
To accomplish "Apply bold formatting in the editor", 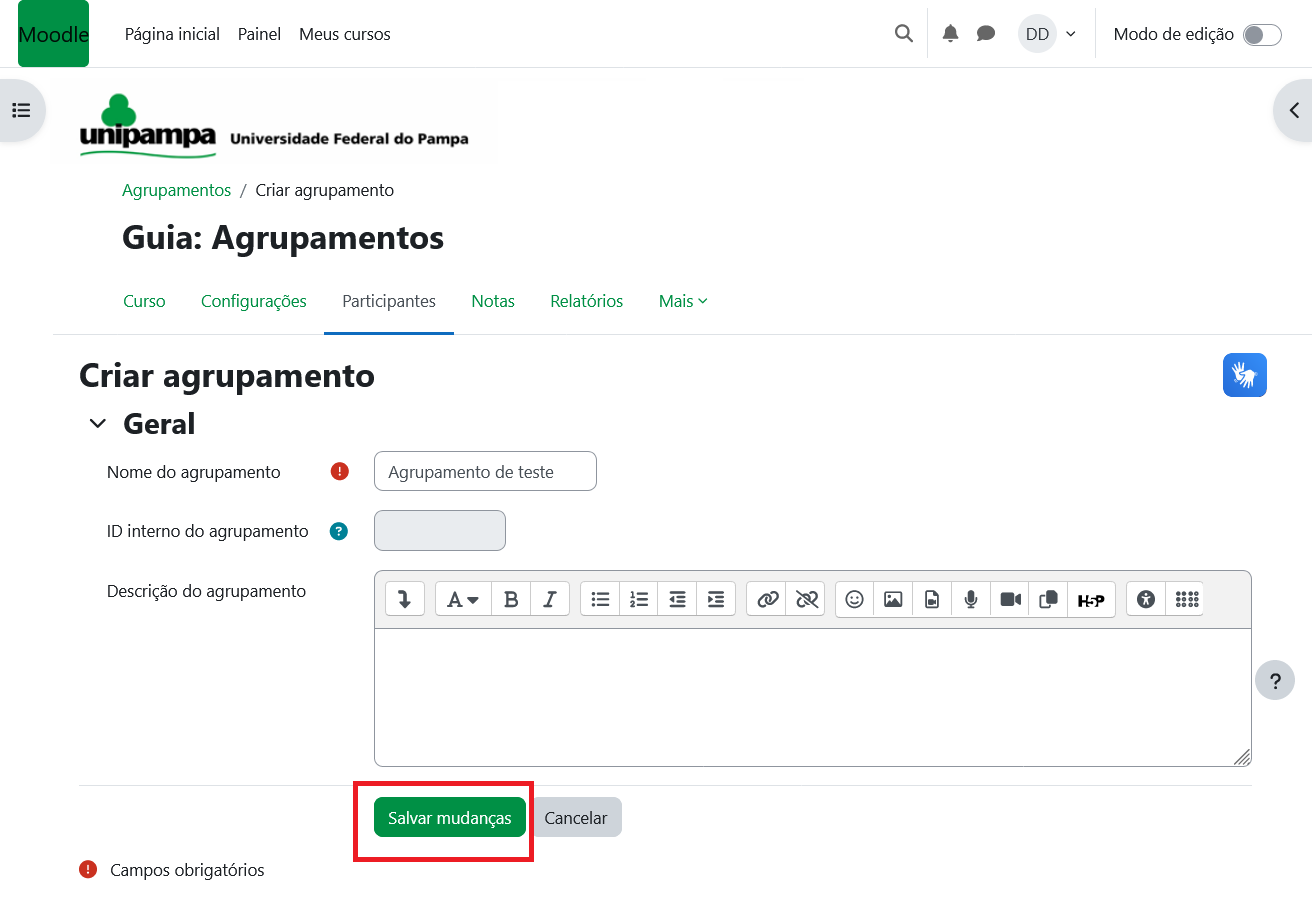I will click(511, 598).
